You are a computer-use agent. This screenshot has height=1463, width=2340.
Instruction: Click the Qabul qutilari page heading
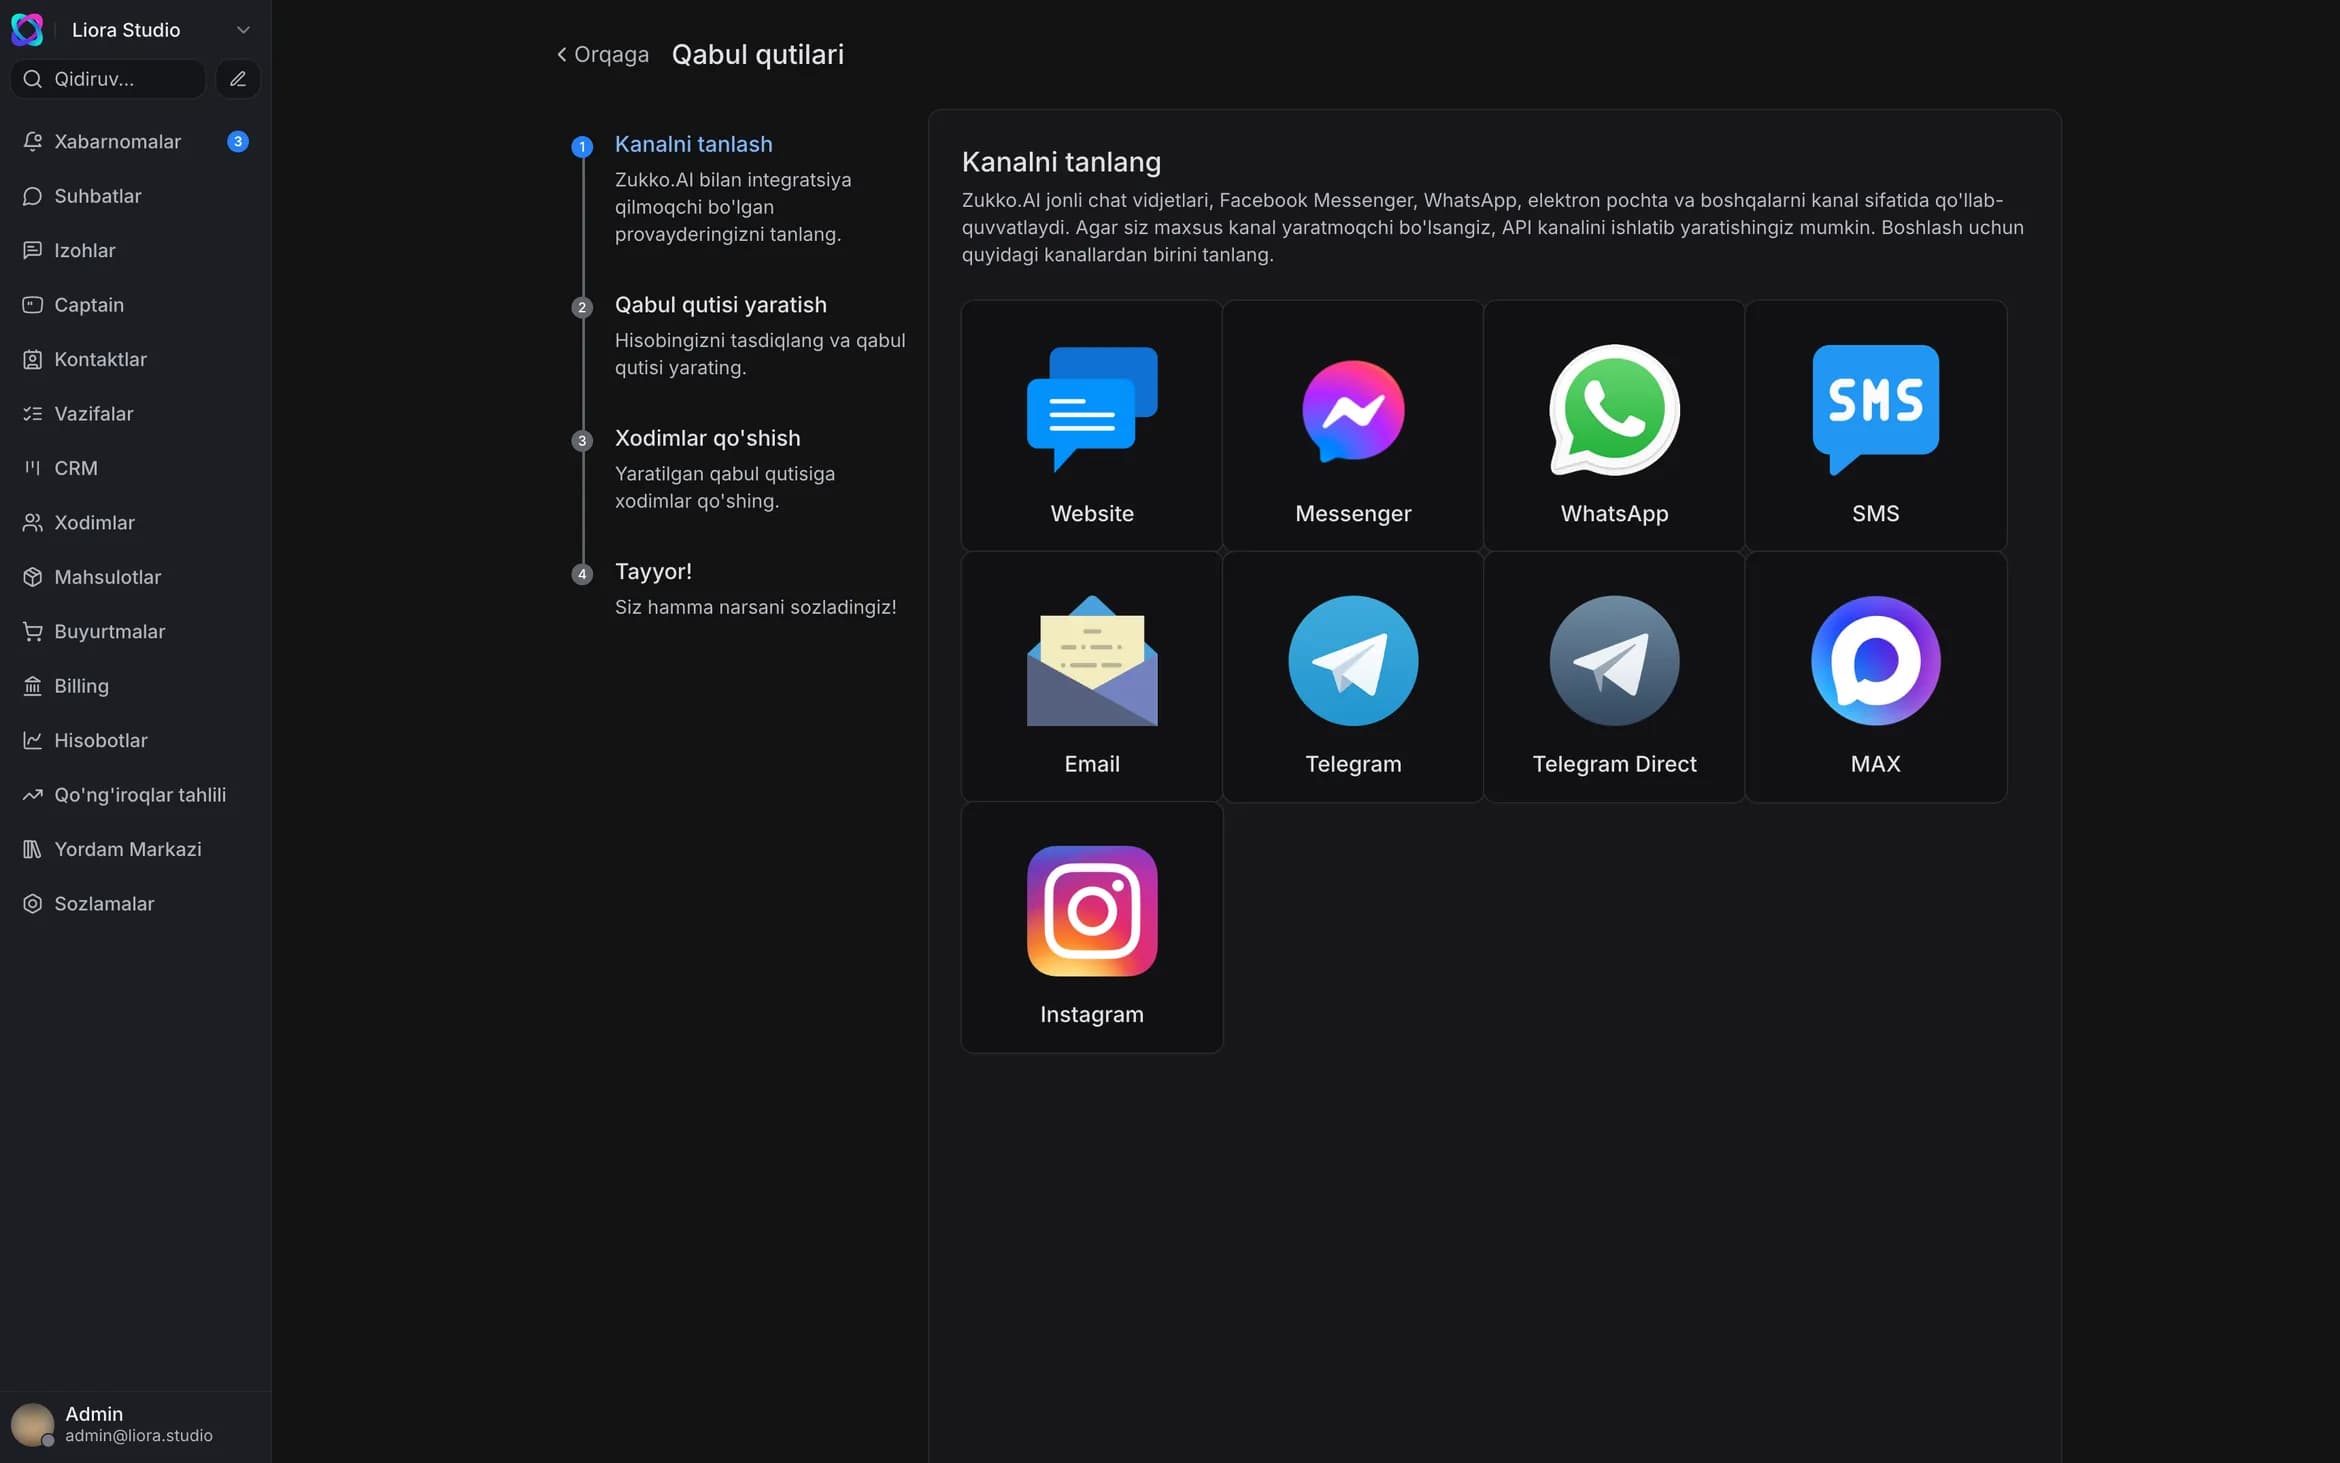[757, 54]
